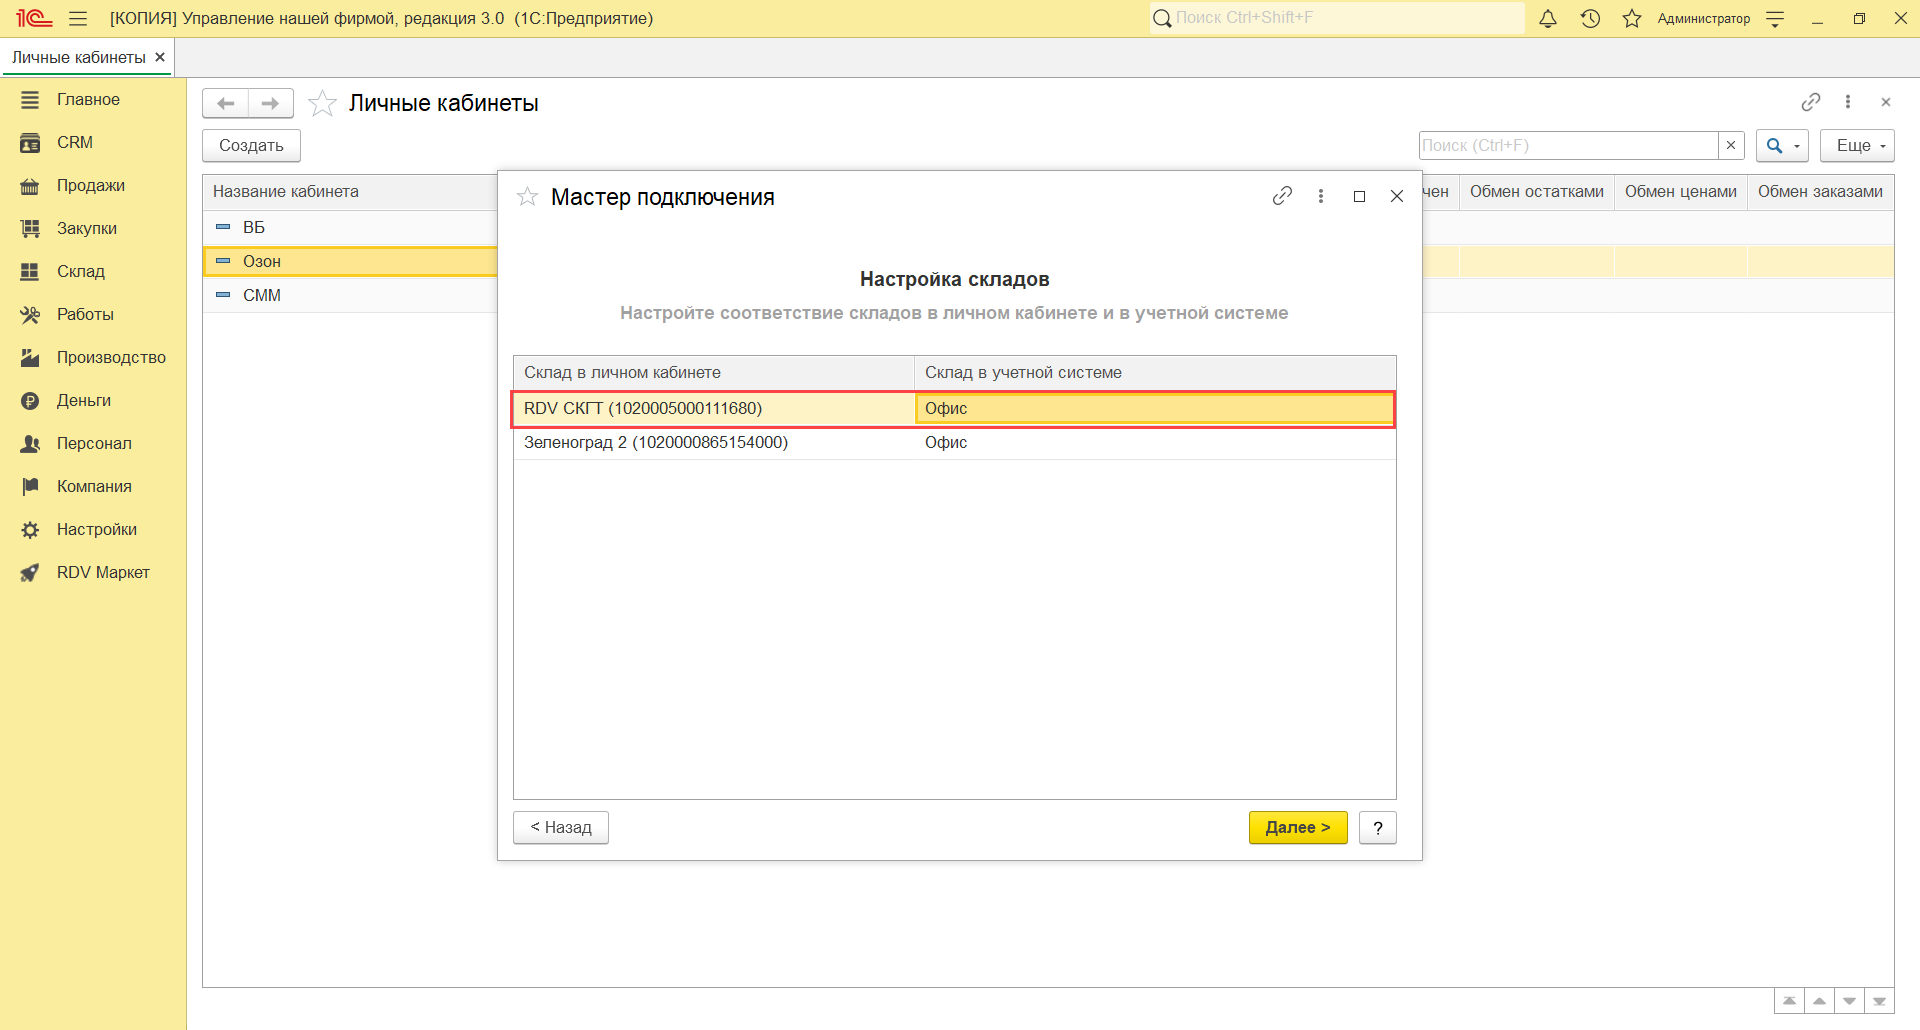Copy link in Мастер подключения dialog
Image resolution: width=1920 pixels, height=1030 pixels.
tap(1282, 196)
